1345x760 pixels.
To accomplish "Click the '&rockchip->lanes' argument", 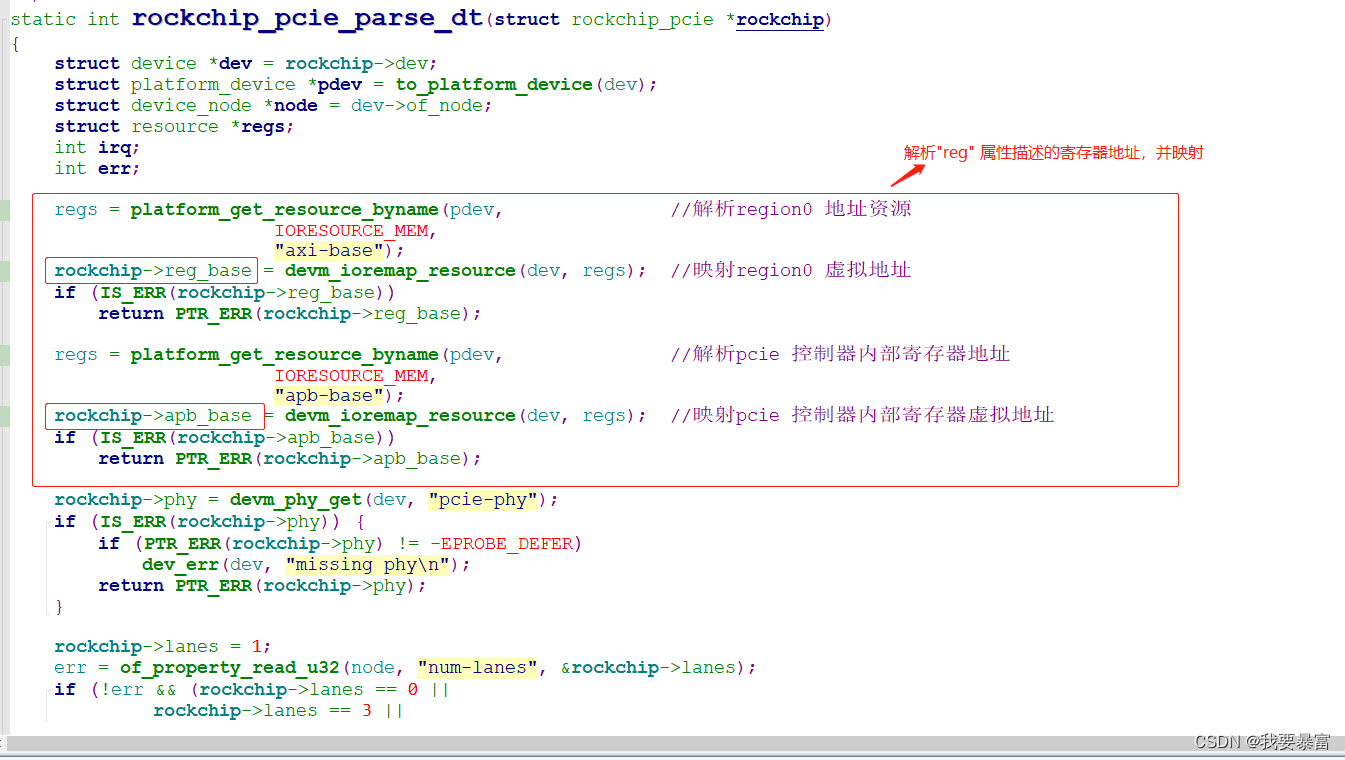I will pos(647,668).
